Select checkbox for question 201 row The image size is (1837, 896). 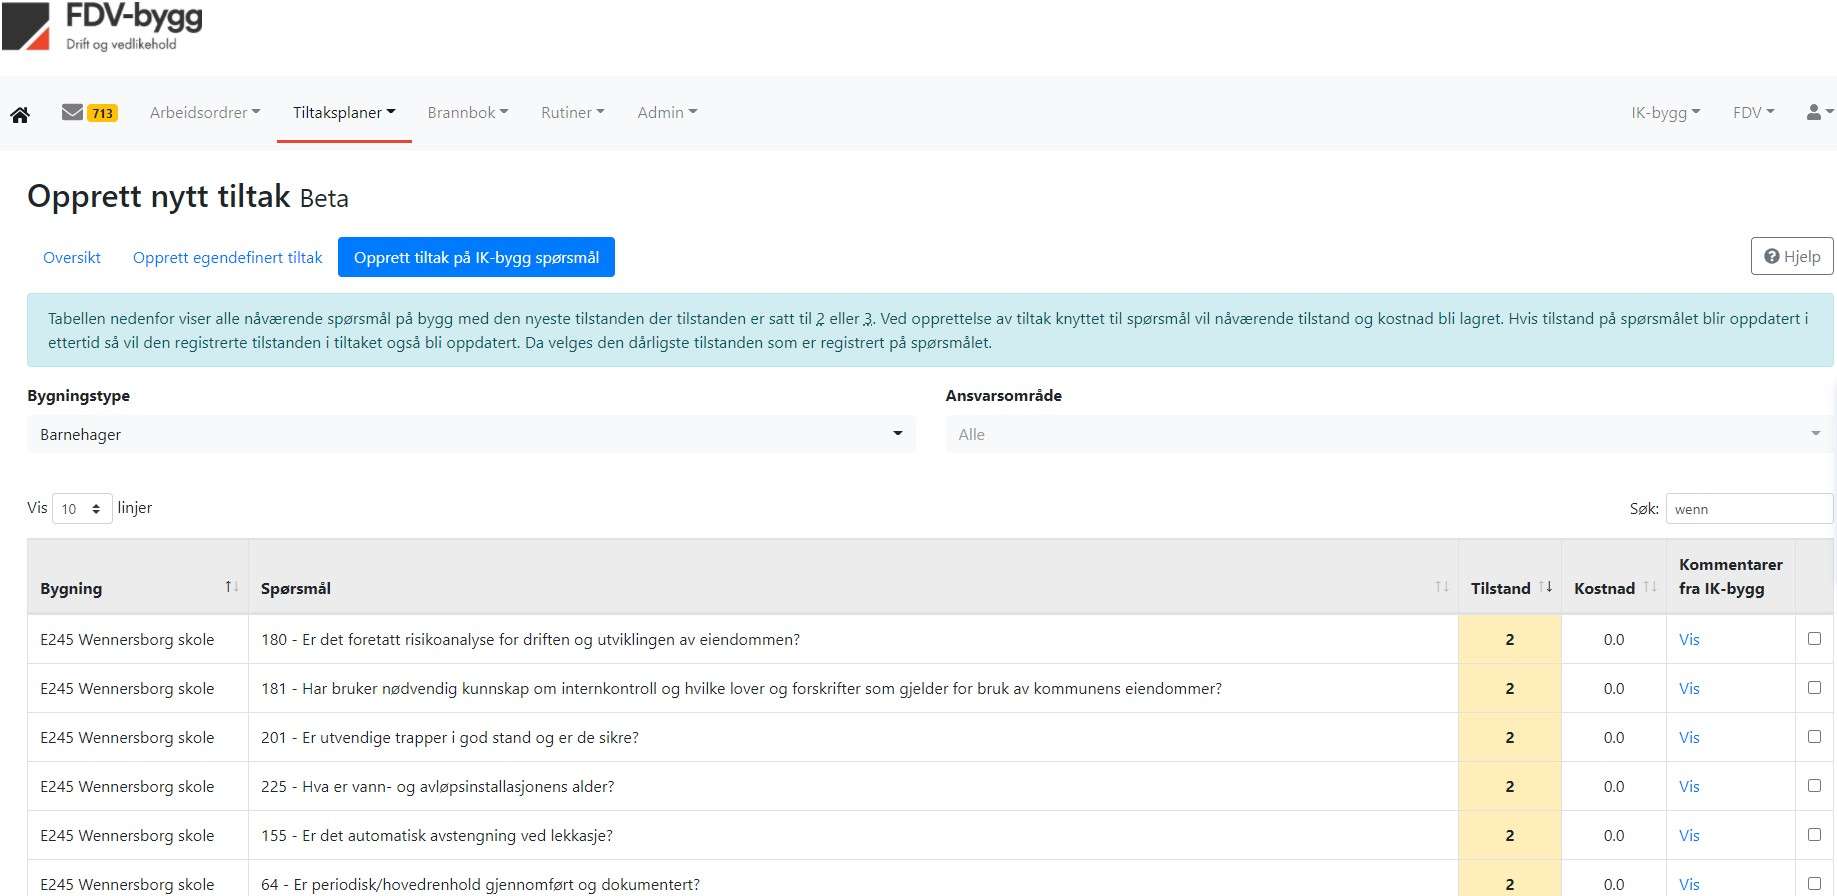pos(1814,736)
